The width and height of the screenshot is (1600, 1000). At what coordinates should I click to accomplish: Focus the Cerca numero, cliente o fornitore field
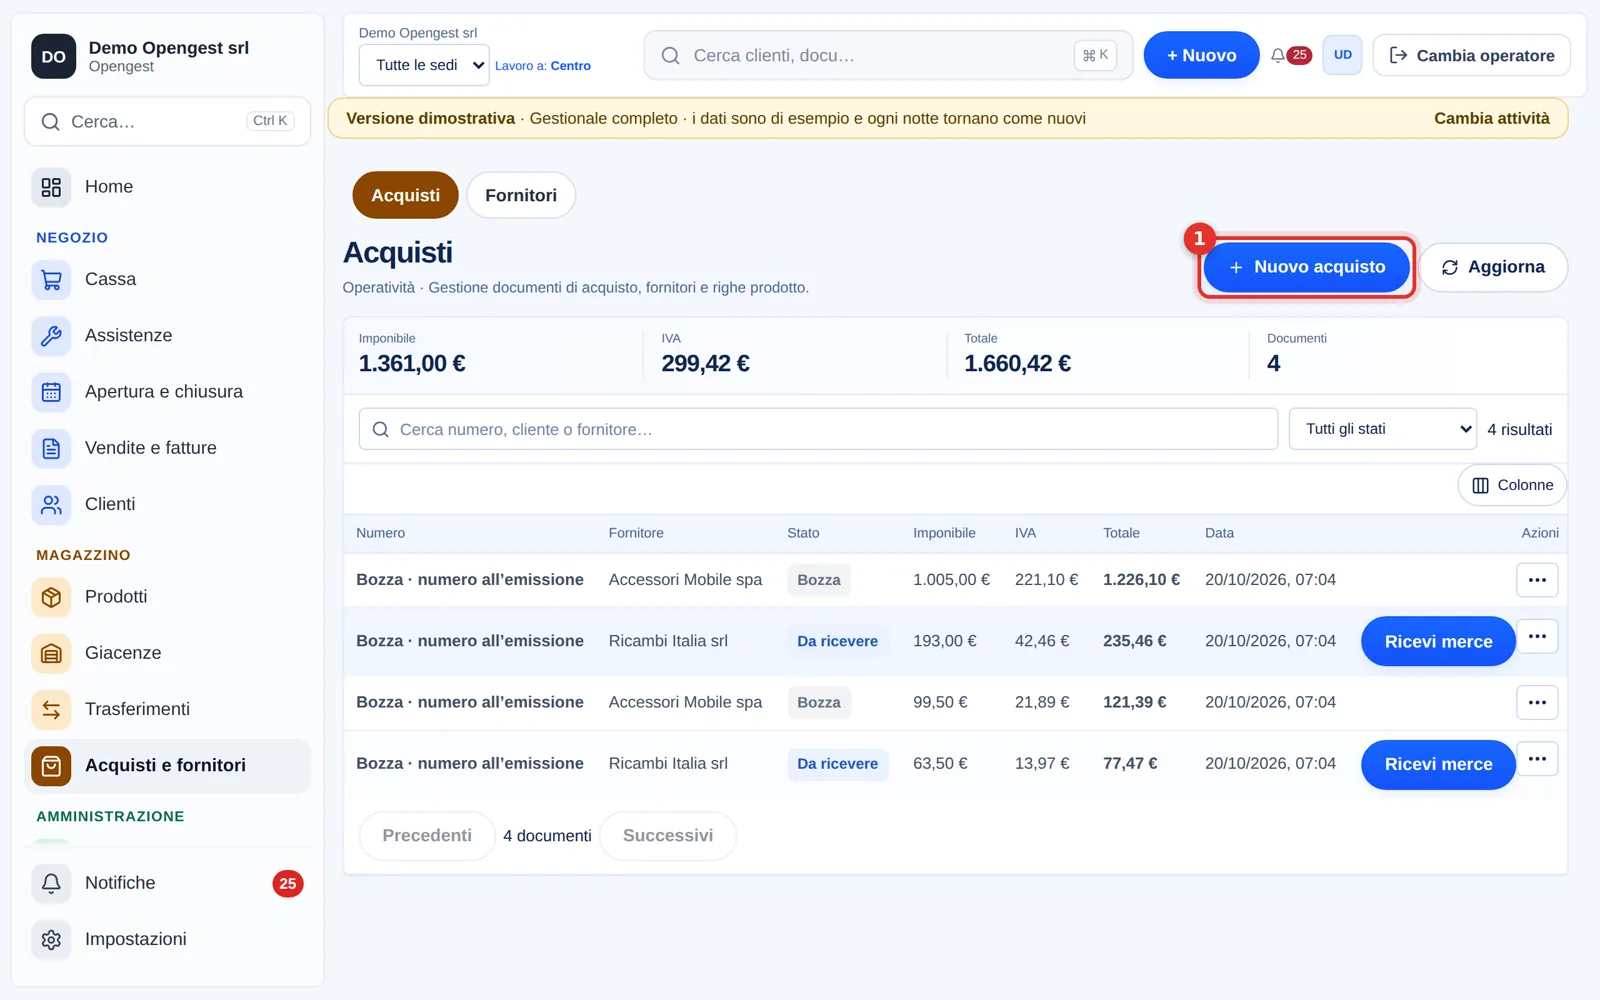click(x=818, y=429)
